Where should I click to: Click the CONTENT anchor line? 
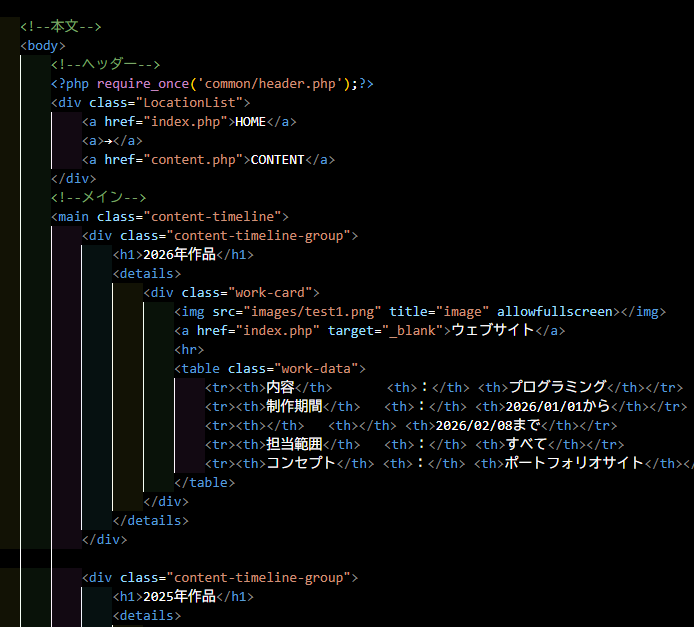pos(208,160)
